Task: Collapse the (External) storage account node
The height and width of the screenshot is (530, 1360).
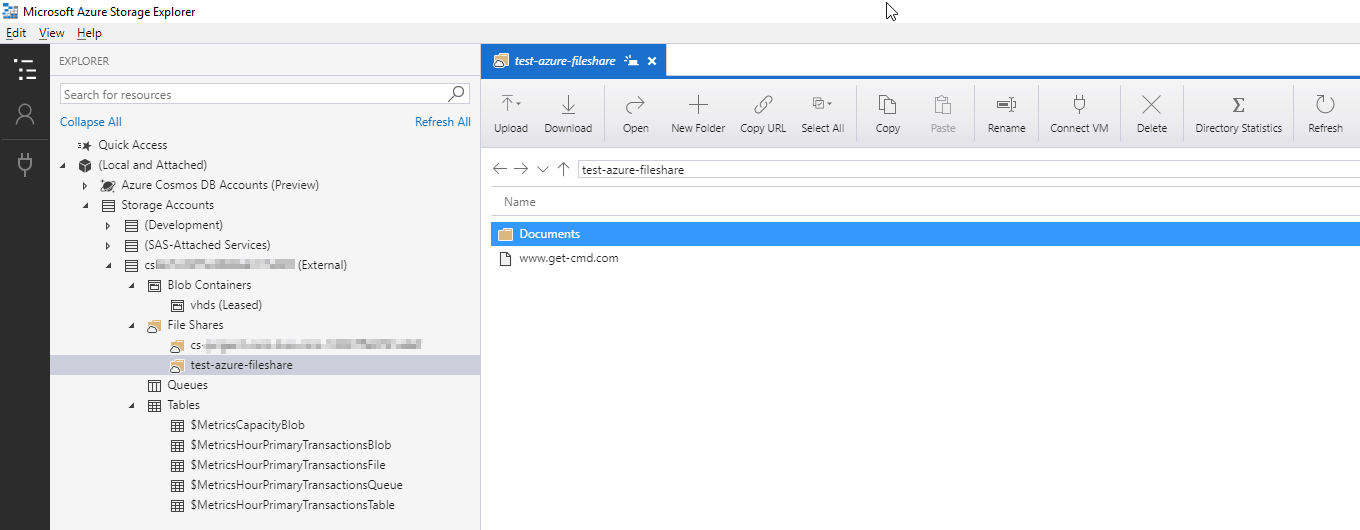Action: coord(108,265)
